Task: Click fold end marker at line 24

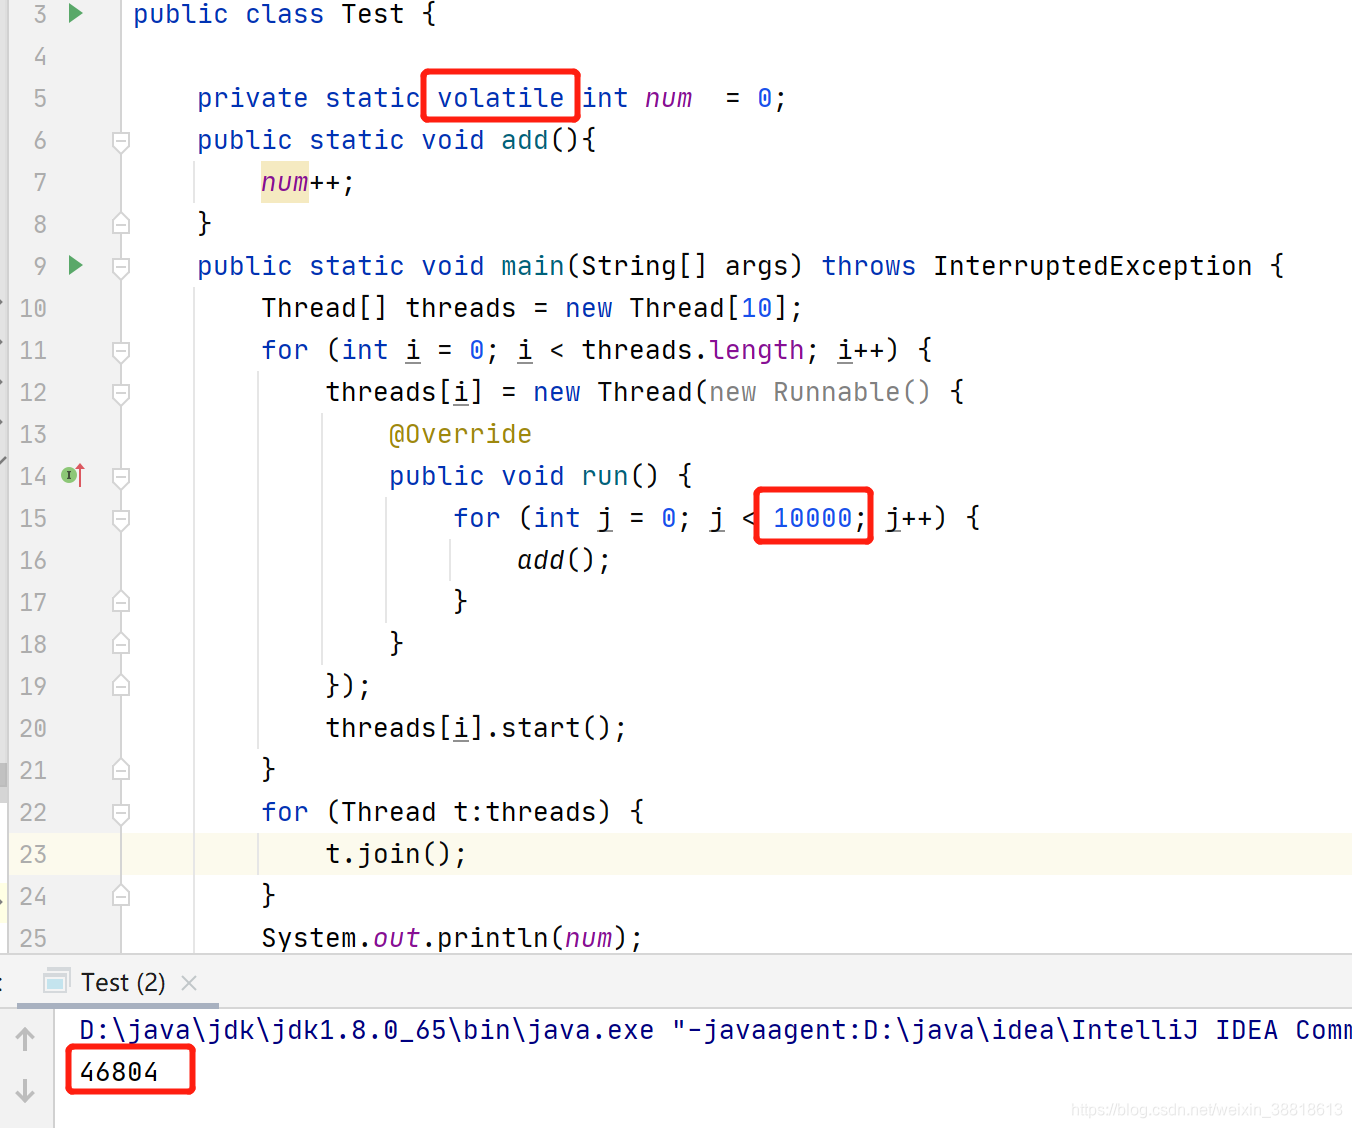Action: (121, 896)
